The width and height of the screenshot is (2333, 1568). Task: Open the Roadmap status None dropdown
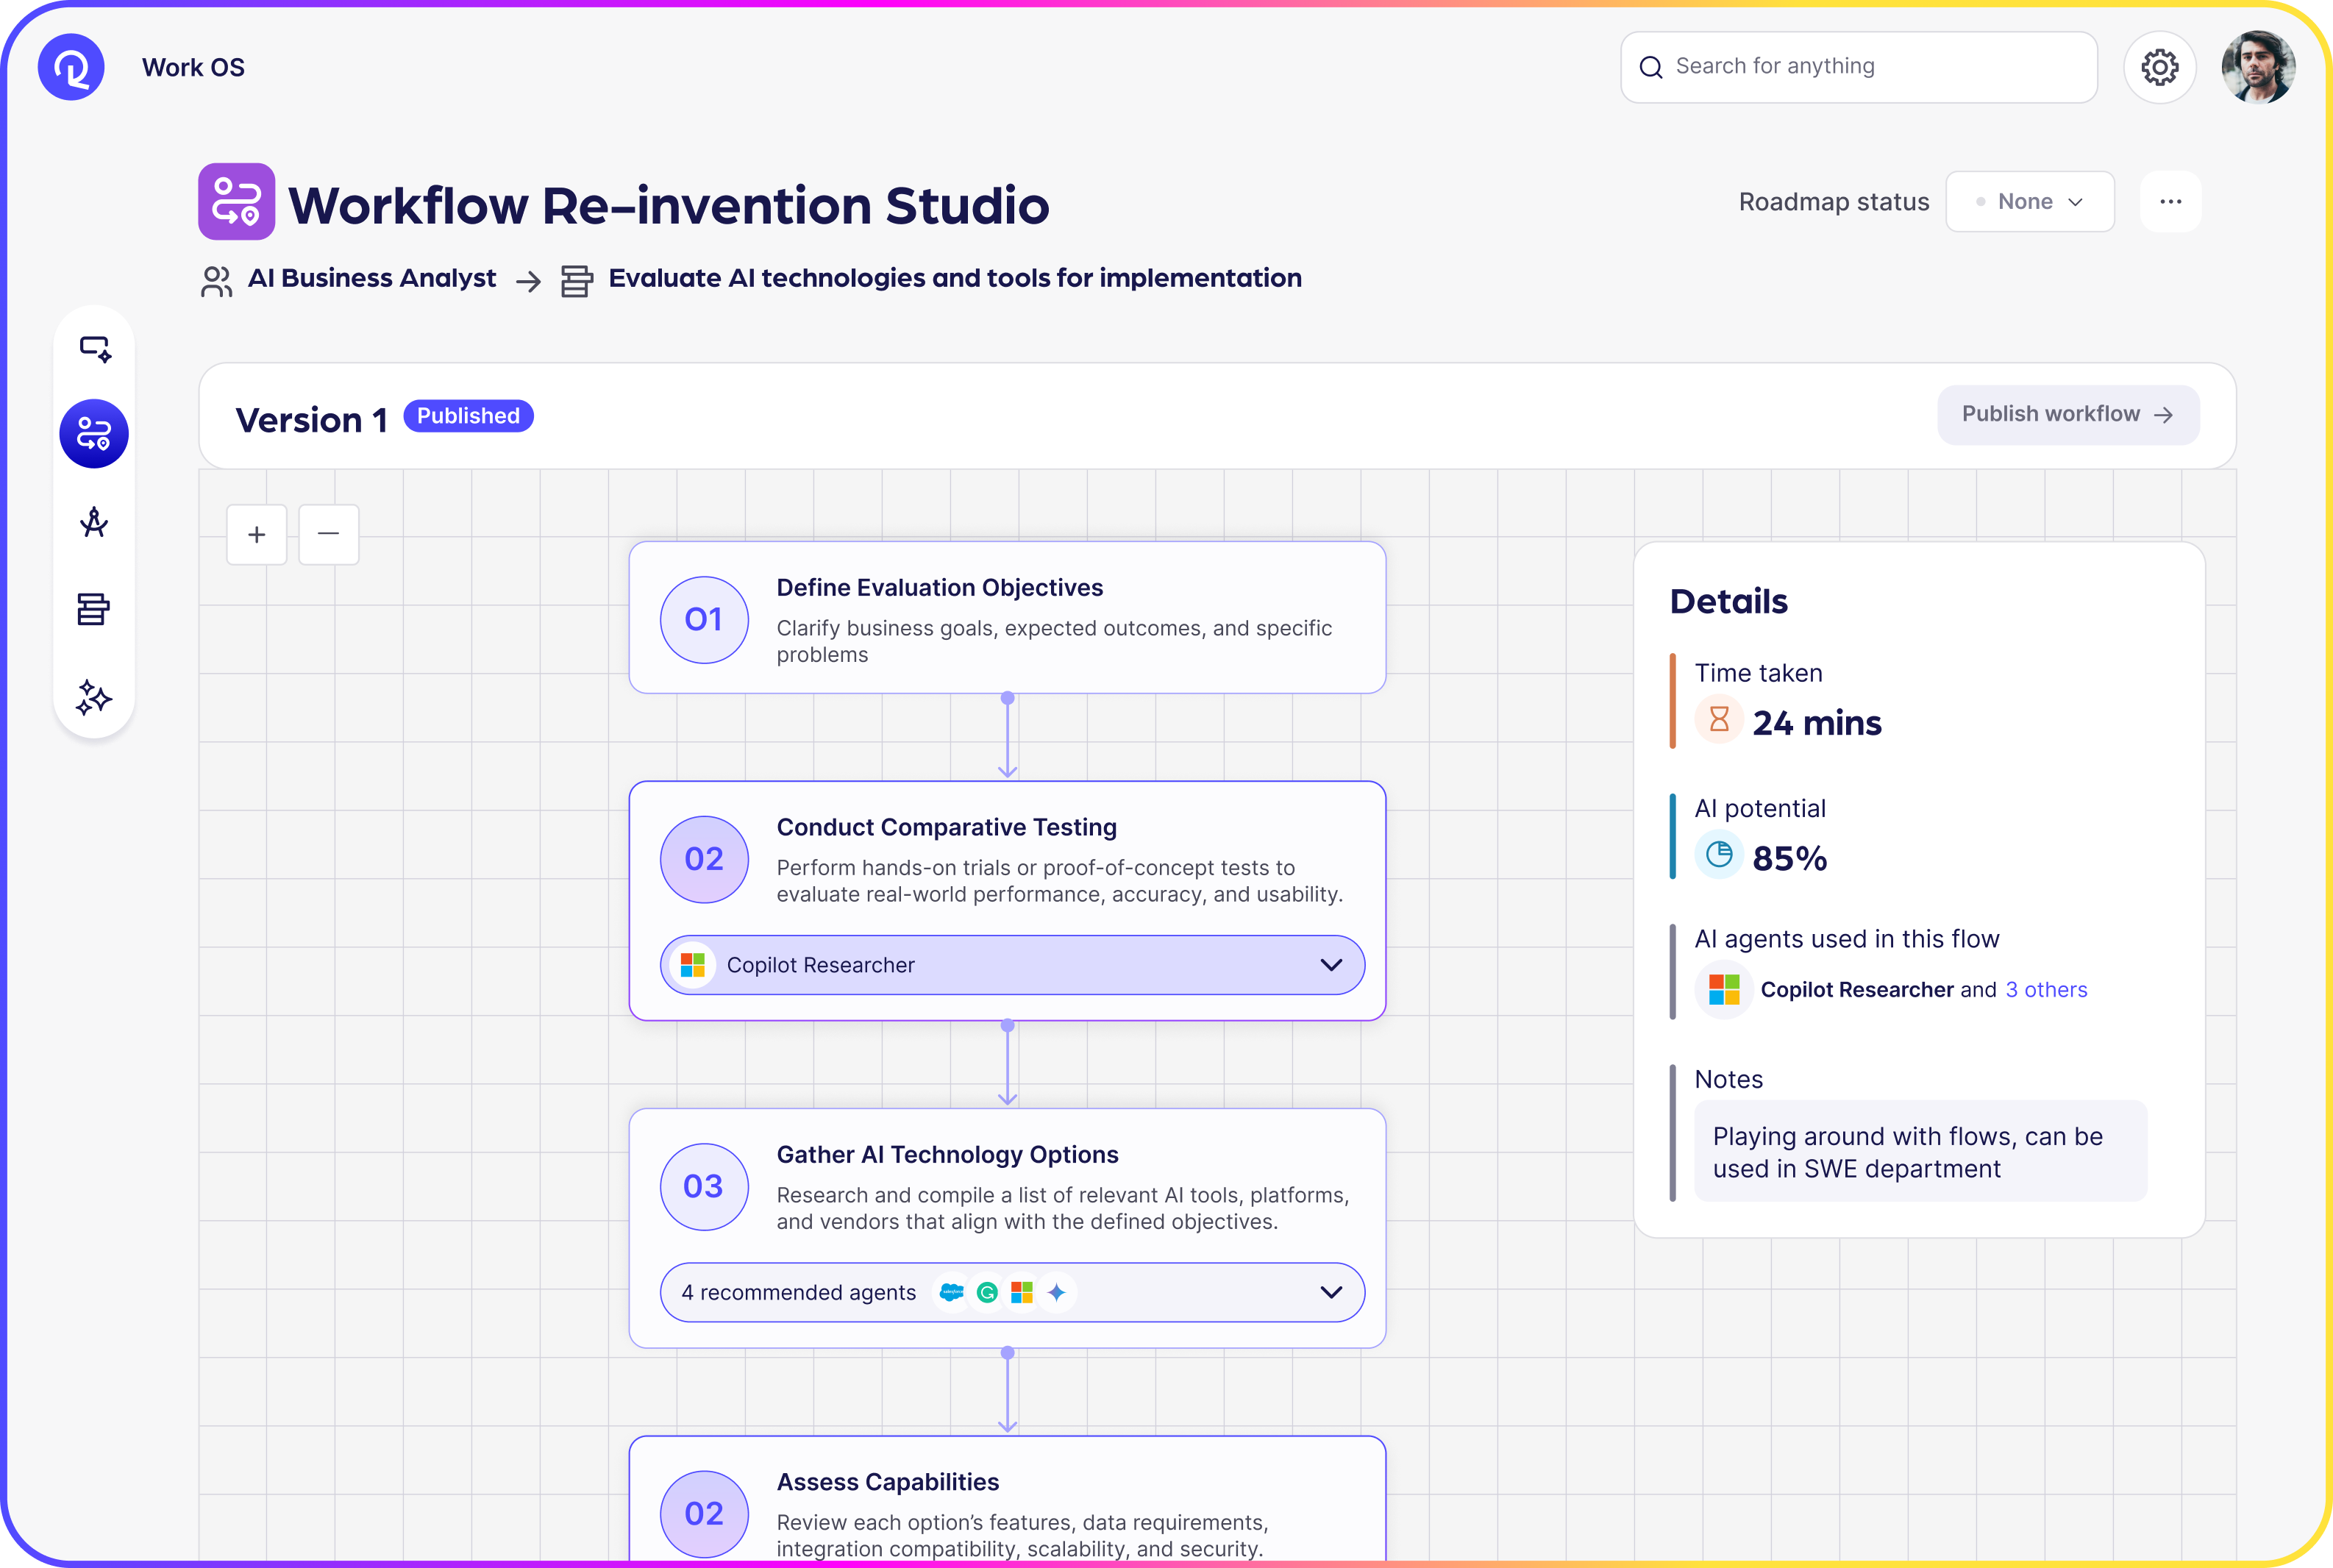point(2029,201)
